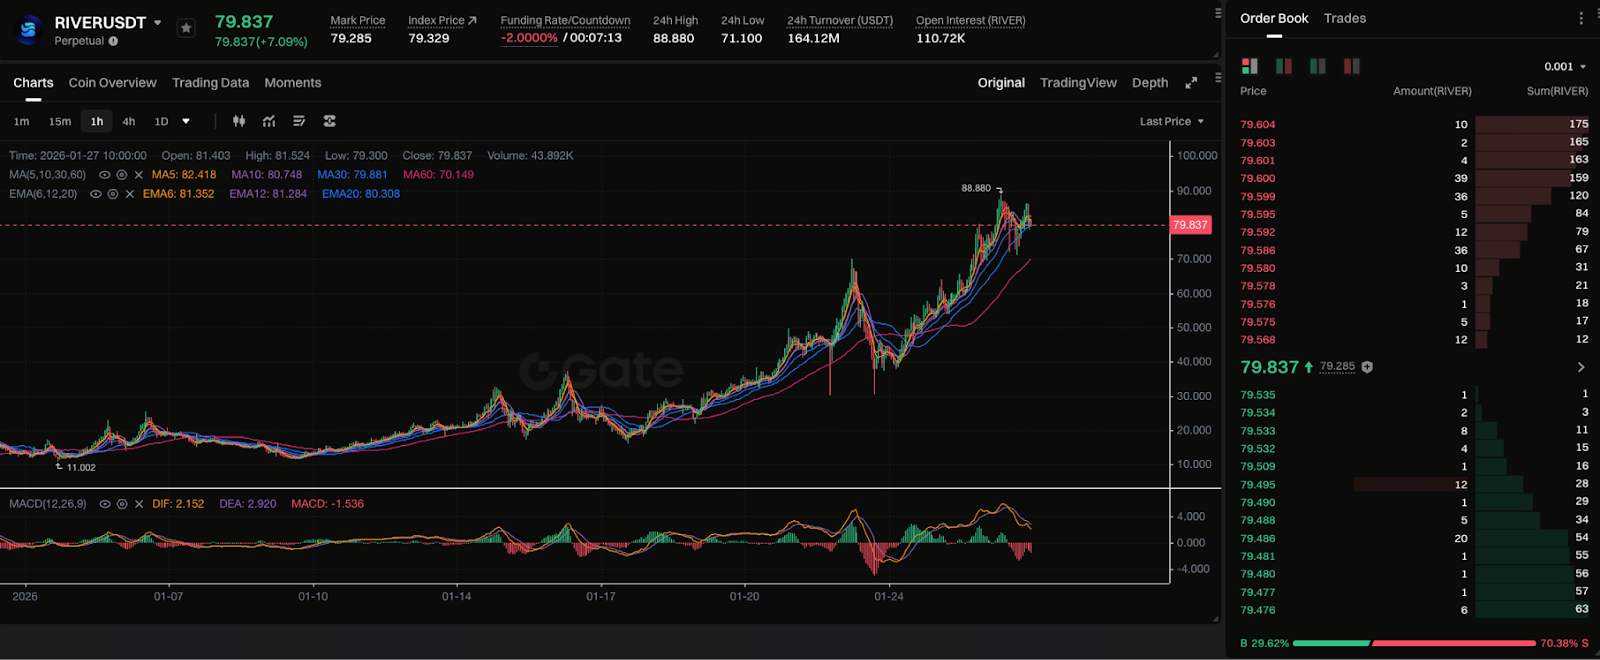Open the Coin Overview tab
The image size is (1600, 660).
[112, 83]
